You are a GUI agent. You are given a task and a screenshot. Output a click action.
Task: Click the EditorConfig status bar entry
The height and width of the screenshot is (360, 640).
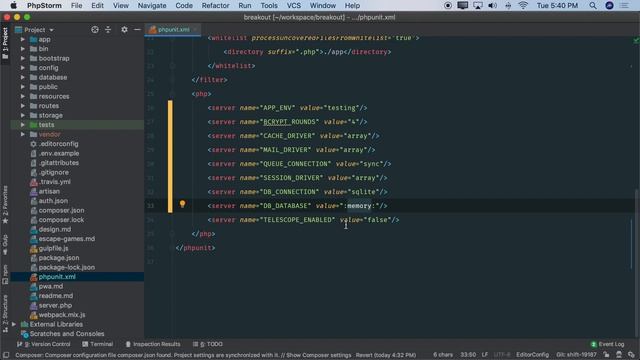pos(533,355)
